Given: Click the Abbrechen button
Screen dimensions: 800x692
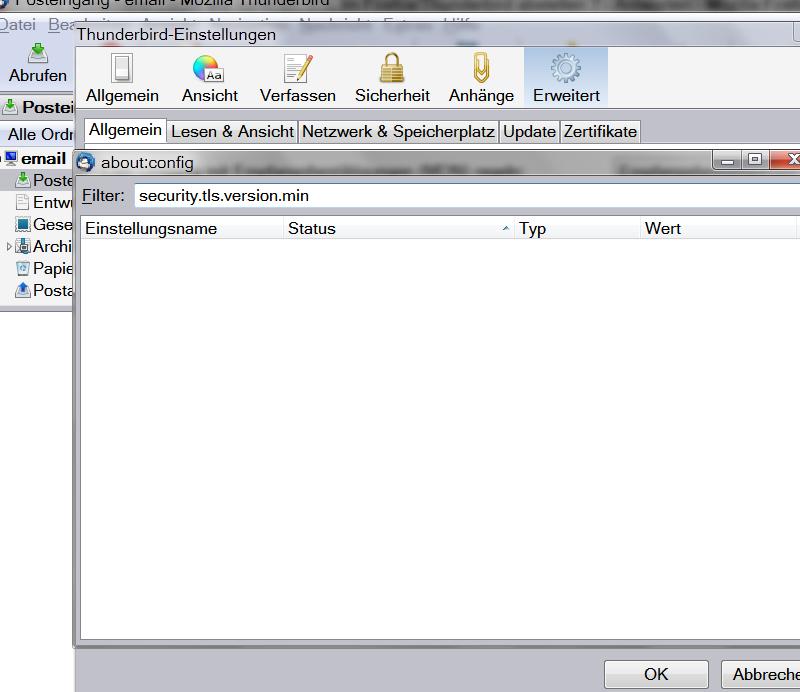Looking at the screenshot, I should point(761,674).
